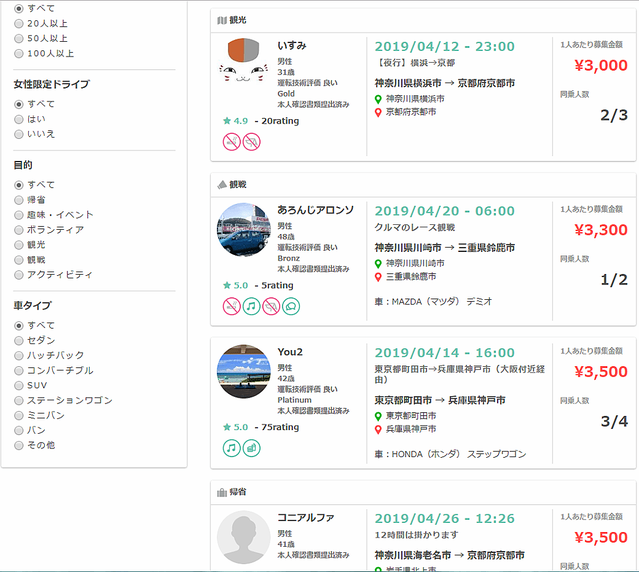The image size is (639, 572).
Task: Select the ミニバン car type option
Action: [x=19, y=415]
